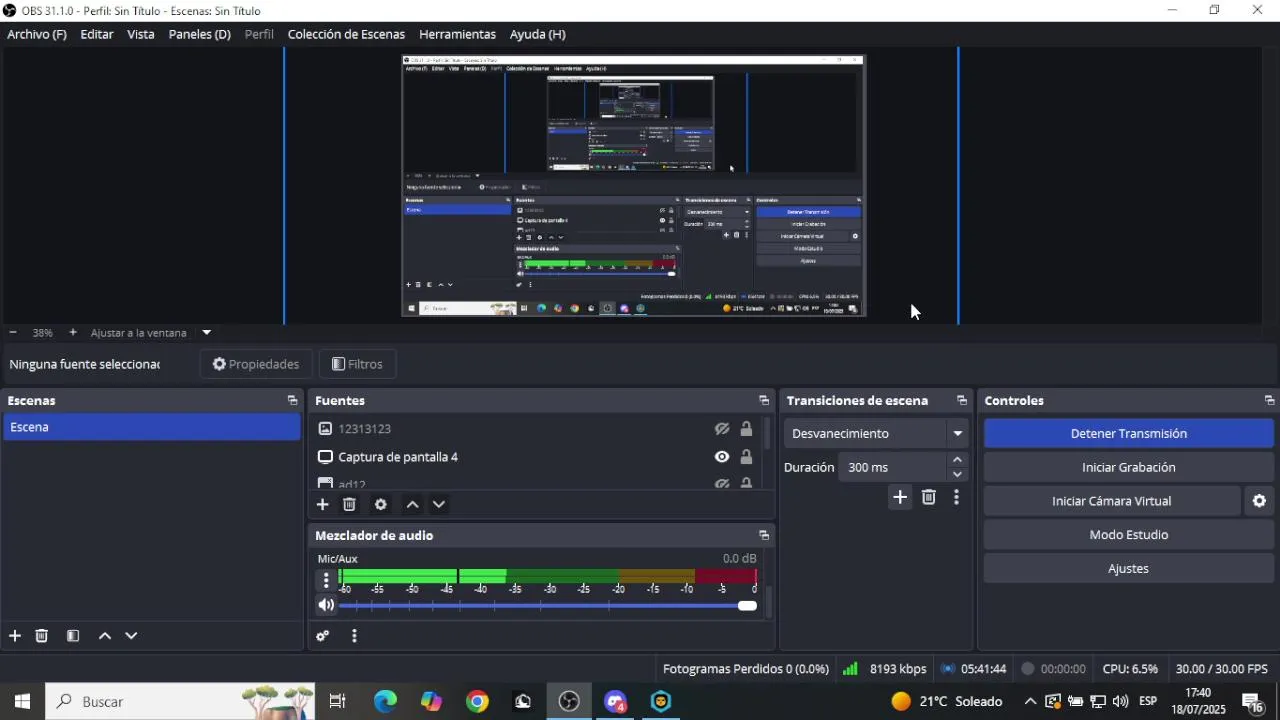Toggle lock on Captura de pantalla 4
1280x720 pixels.
pos(746,457)
